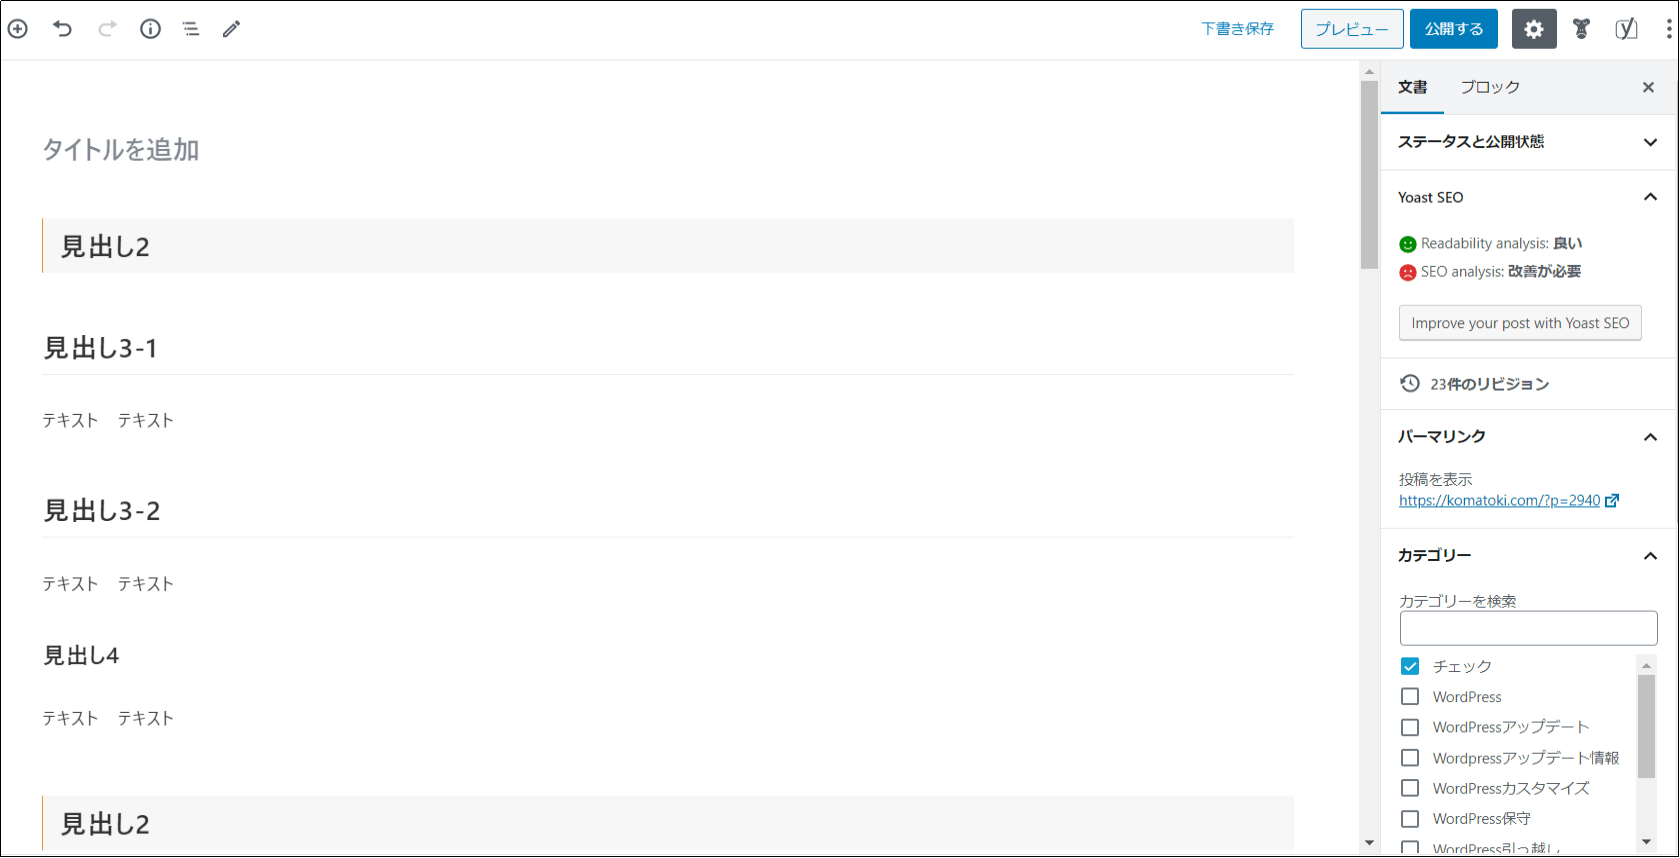Open the three-dot more options menu
This screenshot has height=858, width=1680.
point(1668,29)
